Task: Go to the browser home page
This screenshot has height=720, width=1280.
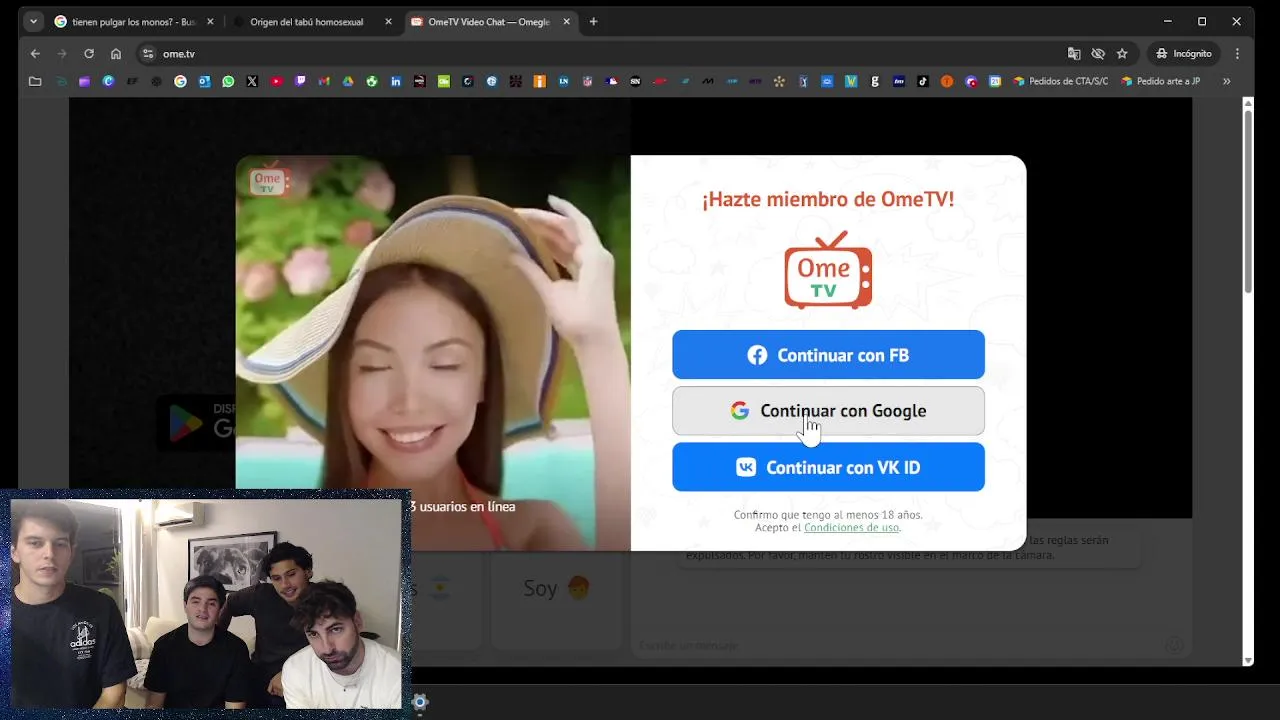Action: [x=116, y=54]
